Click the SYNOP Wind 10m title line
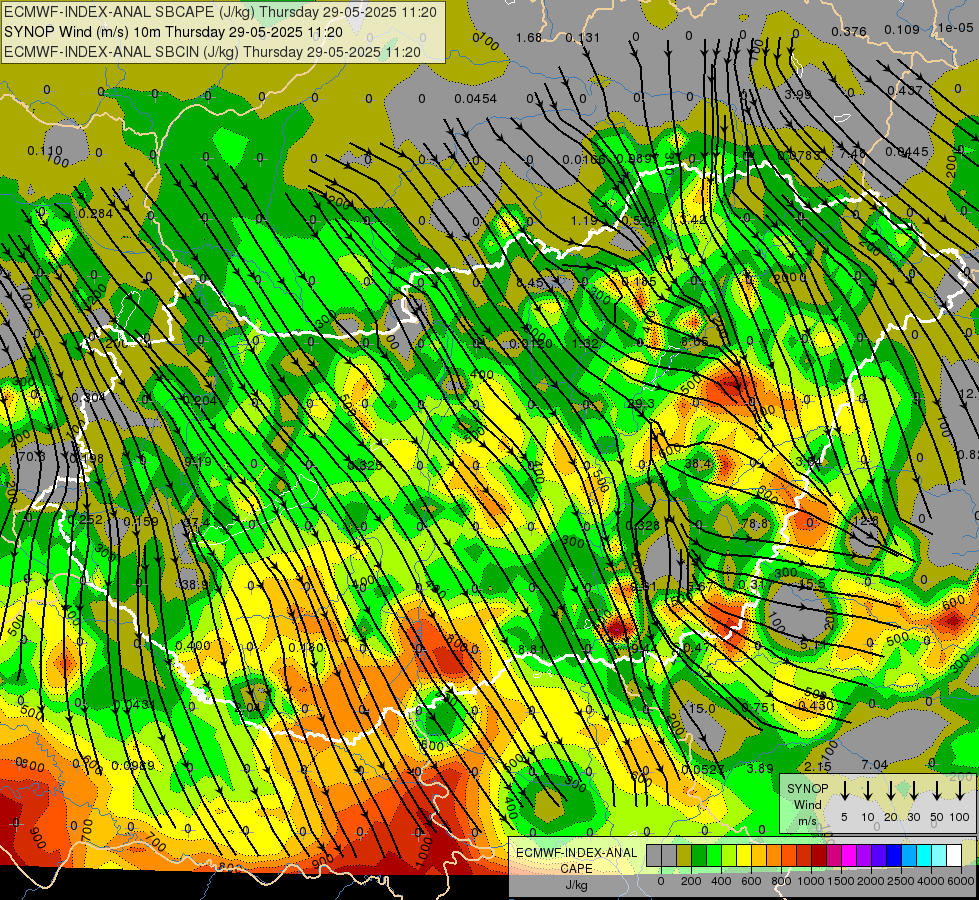The width and height of the screenshot is (979, 900). point(173,32)
